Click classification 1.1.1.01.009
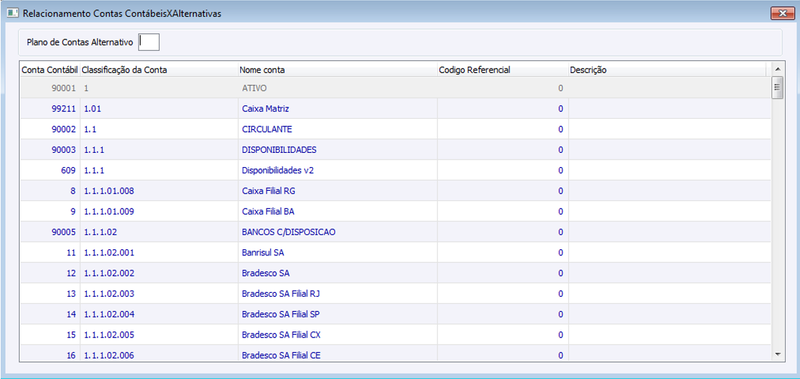 coord(109,211)
